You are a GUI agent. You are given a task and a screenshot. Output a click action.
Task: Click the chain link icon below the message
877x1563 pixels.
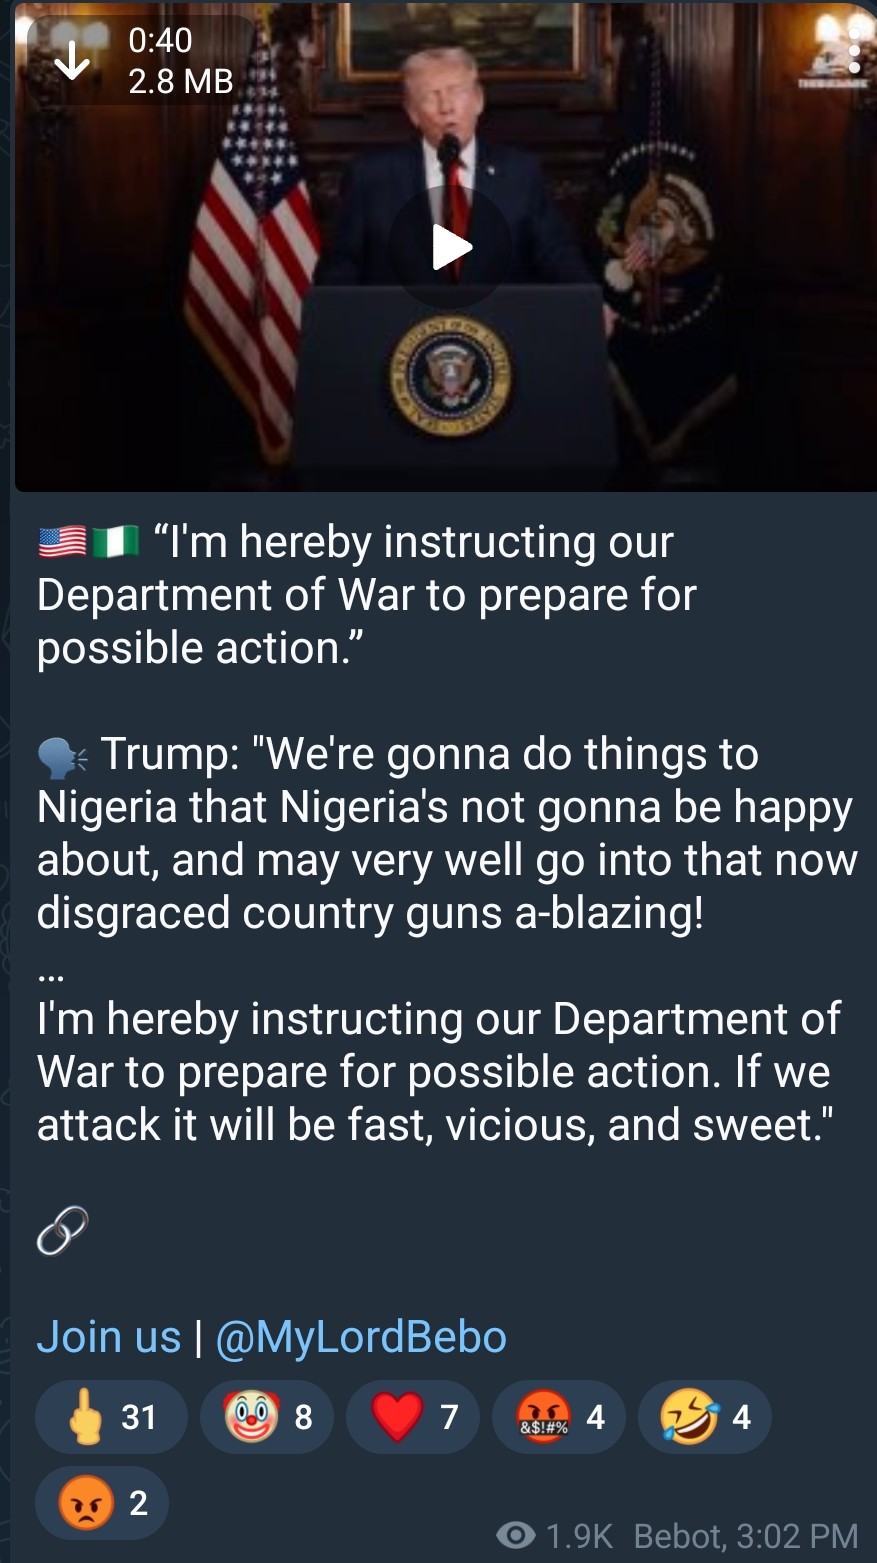pyautogui.click(x=62, y=1230)
